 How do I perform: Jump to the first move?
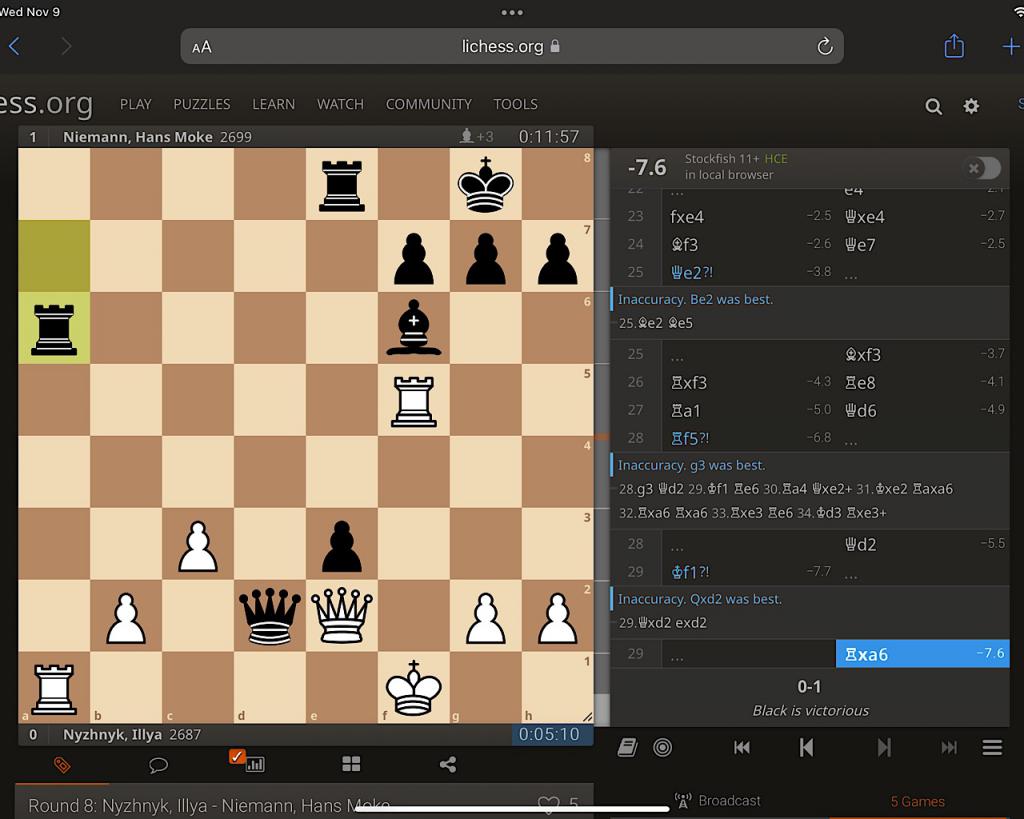click(x=741, y=747)
